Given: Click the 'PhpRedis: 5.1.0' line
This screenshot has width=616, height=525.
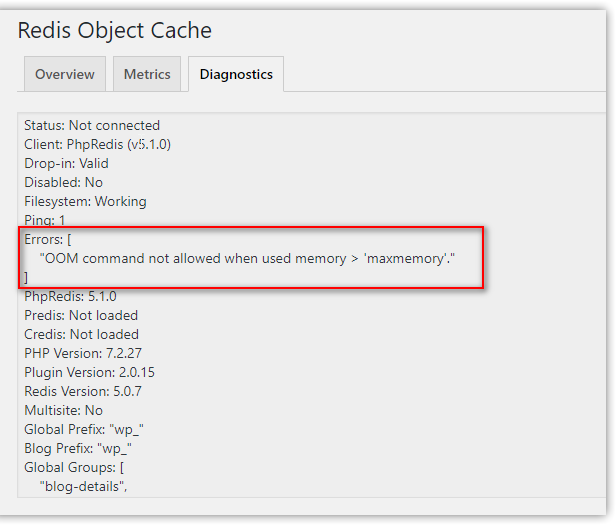Looking at the screenshot, I should tap(70, 296).
